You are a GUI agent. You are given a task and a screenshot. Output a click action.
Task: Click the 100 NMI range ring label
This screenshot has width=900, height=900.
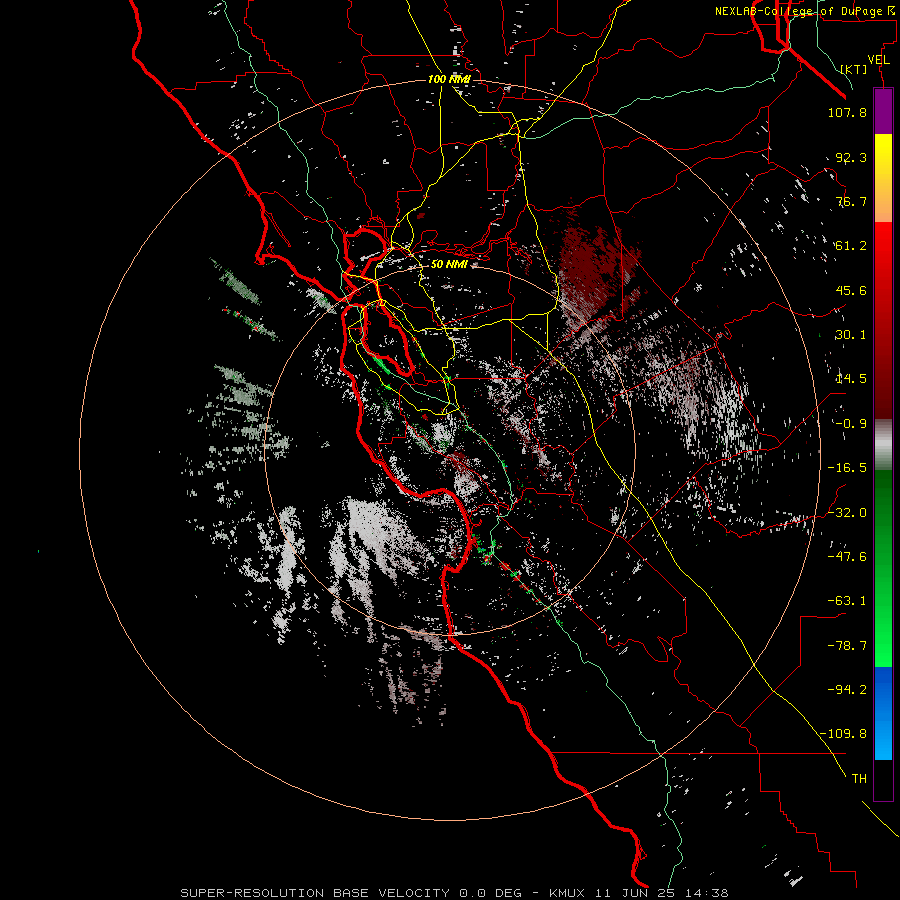point(449,79)
